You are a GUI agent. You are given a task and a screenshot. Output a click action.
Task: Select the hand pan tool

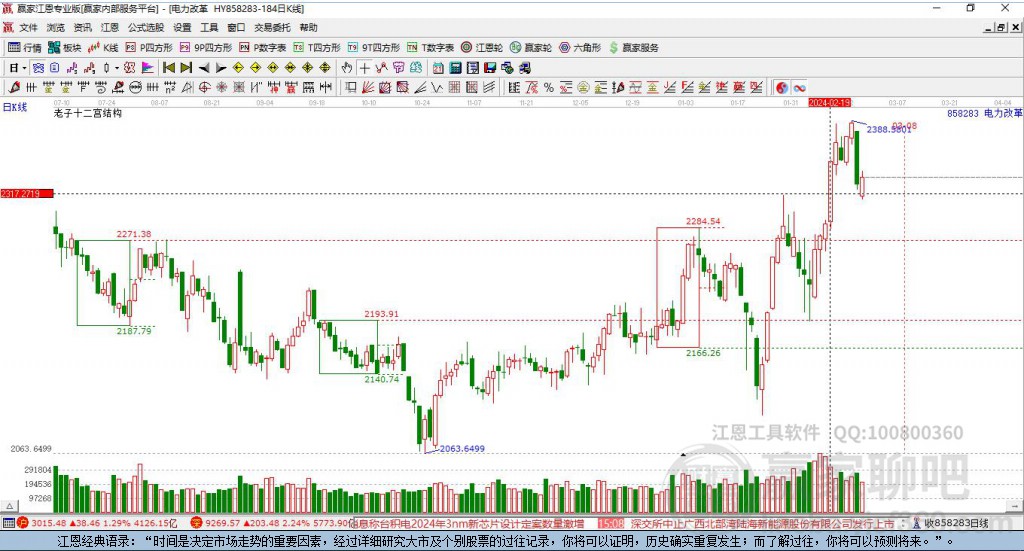pyautogui.click(x=347, y=68)
